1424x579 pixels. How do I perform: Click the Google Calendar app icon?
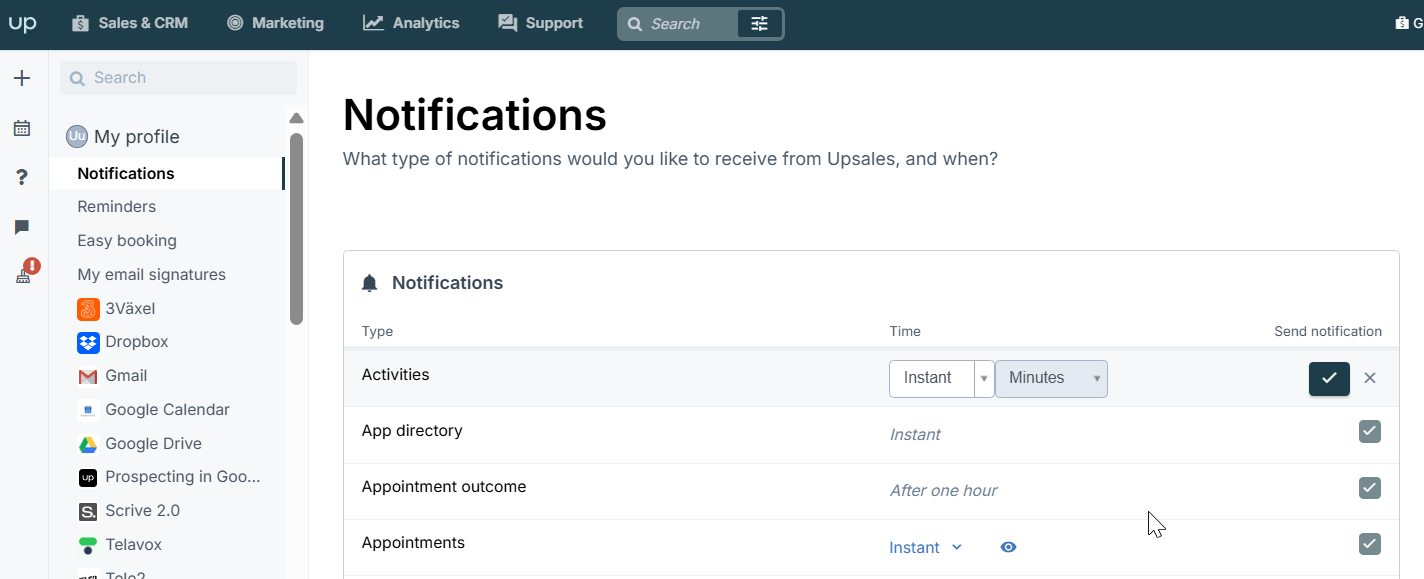[x=88, y=410]
